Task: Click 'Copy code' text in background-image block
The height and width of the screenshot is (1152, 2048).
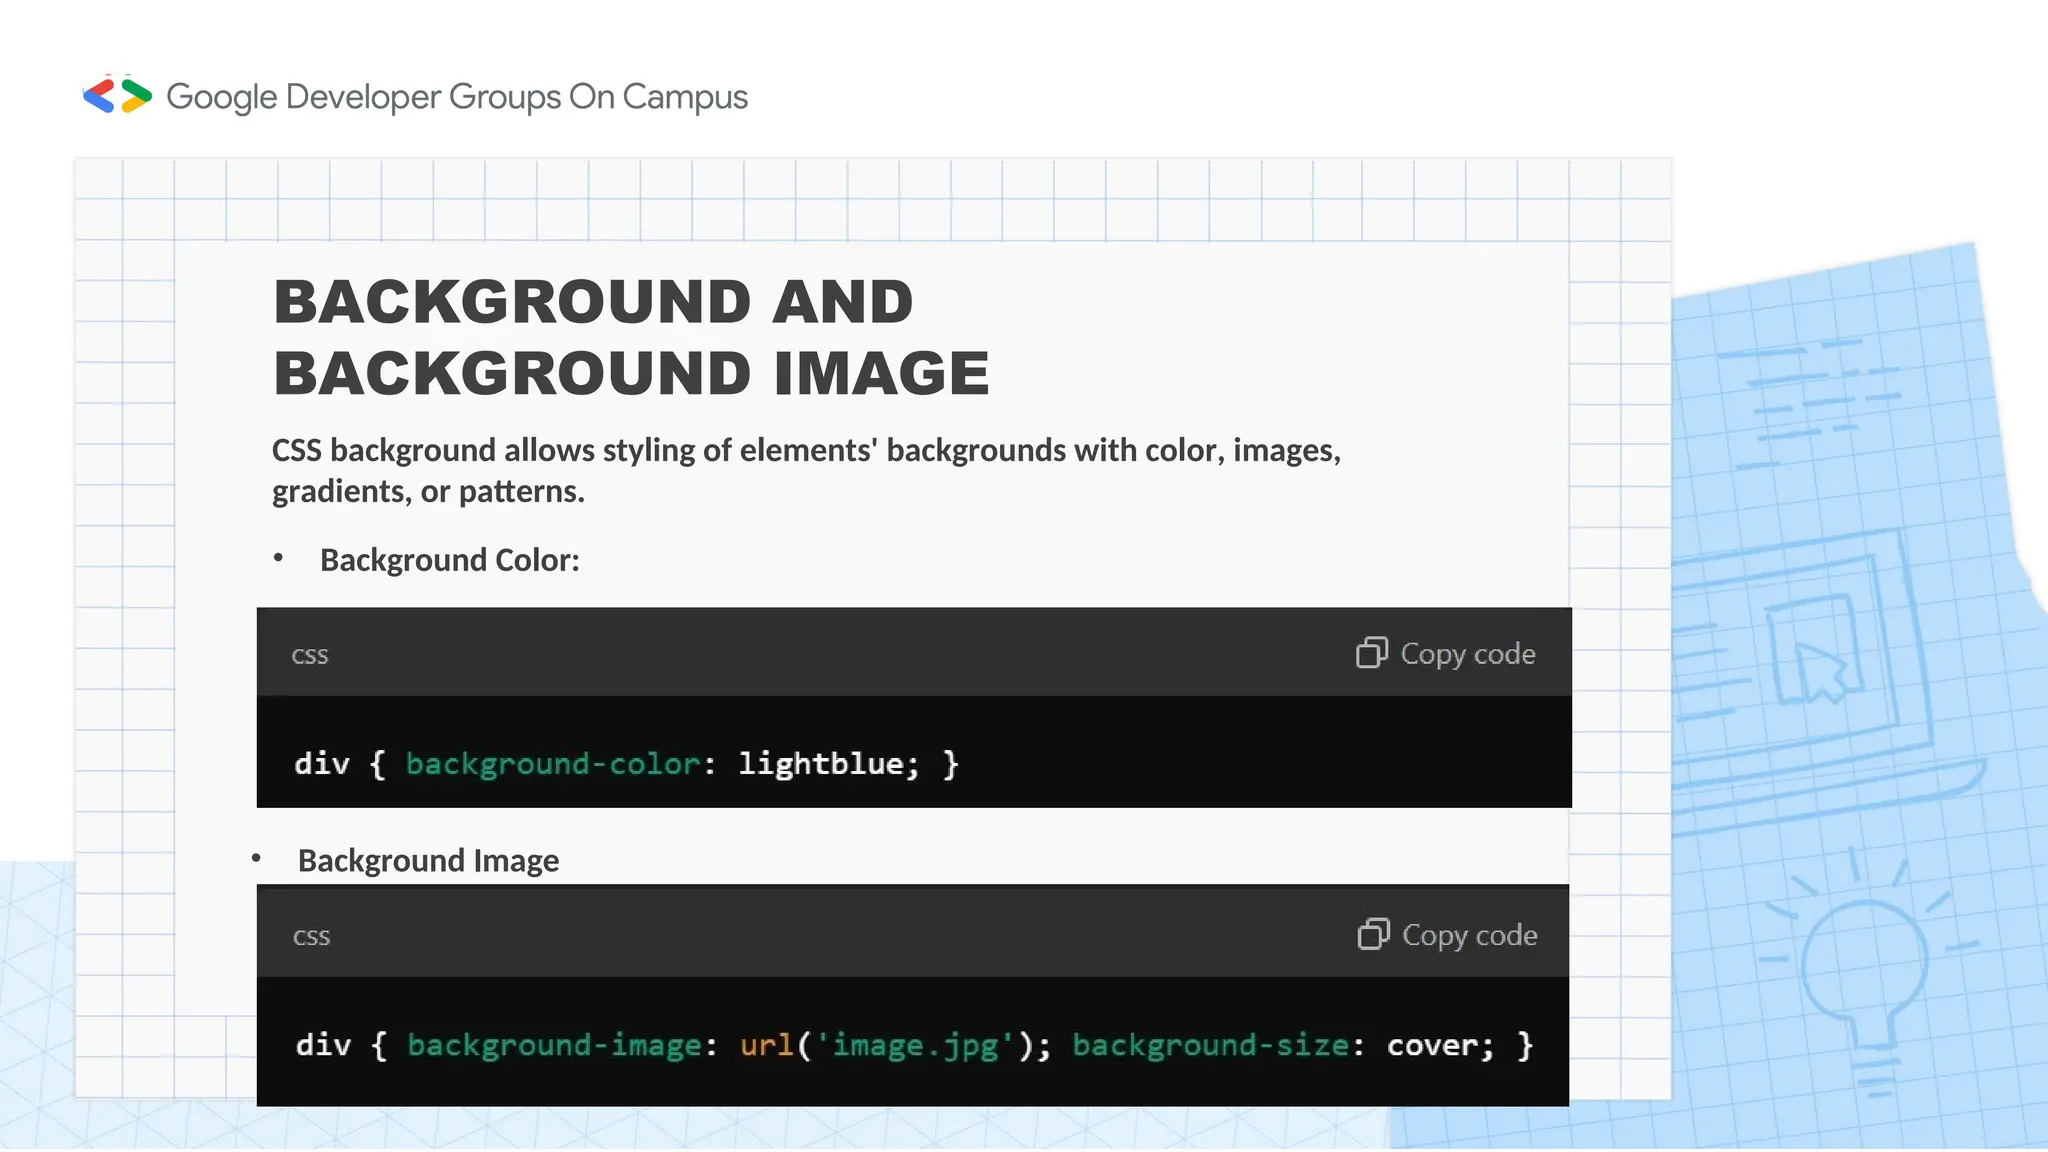Action: pyautogui.click(x=1469, y=935)
